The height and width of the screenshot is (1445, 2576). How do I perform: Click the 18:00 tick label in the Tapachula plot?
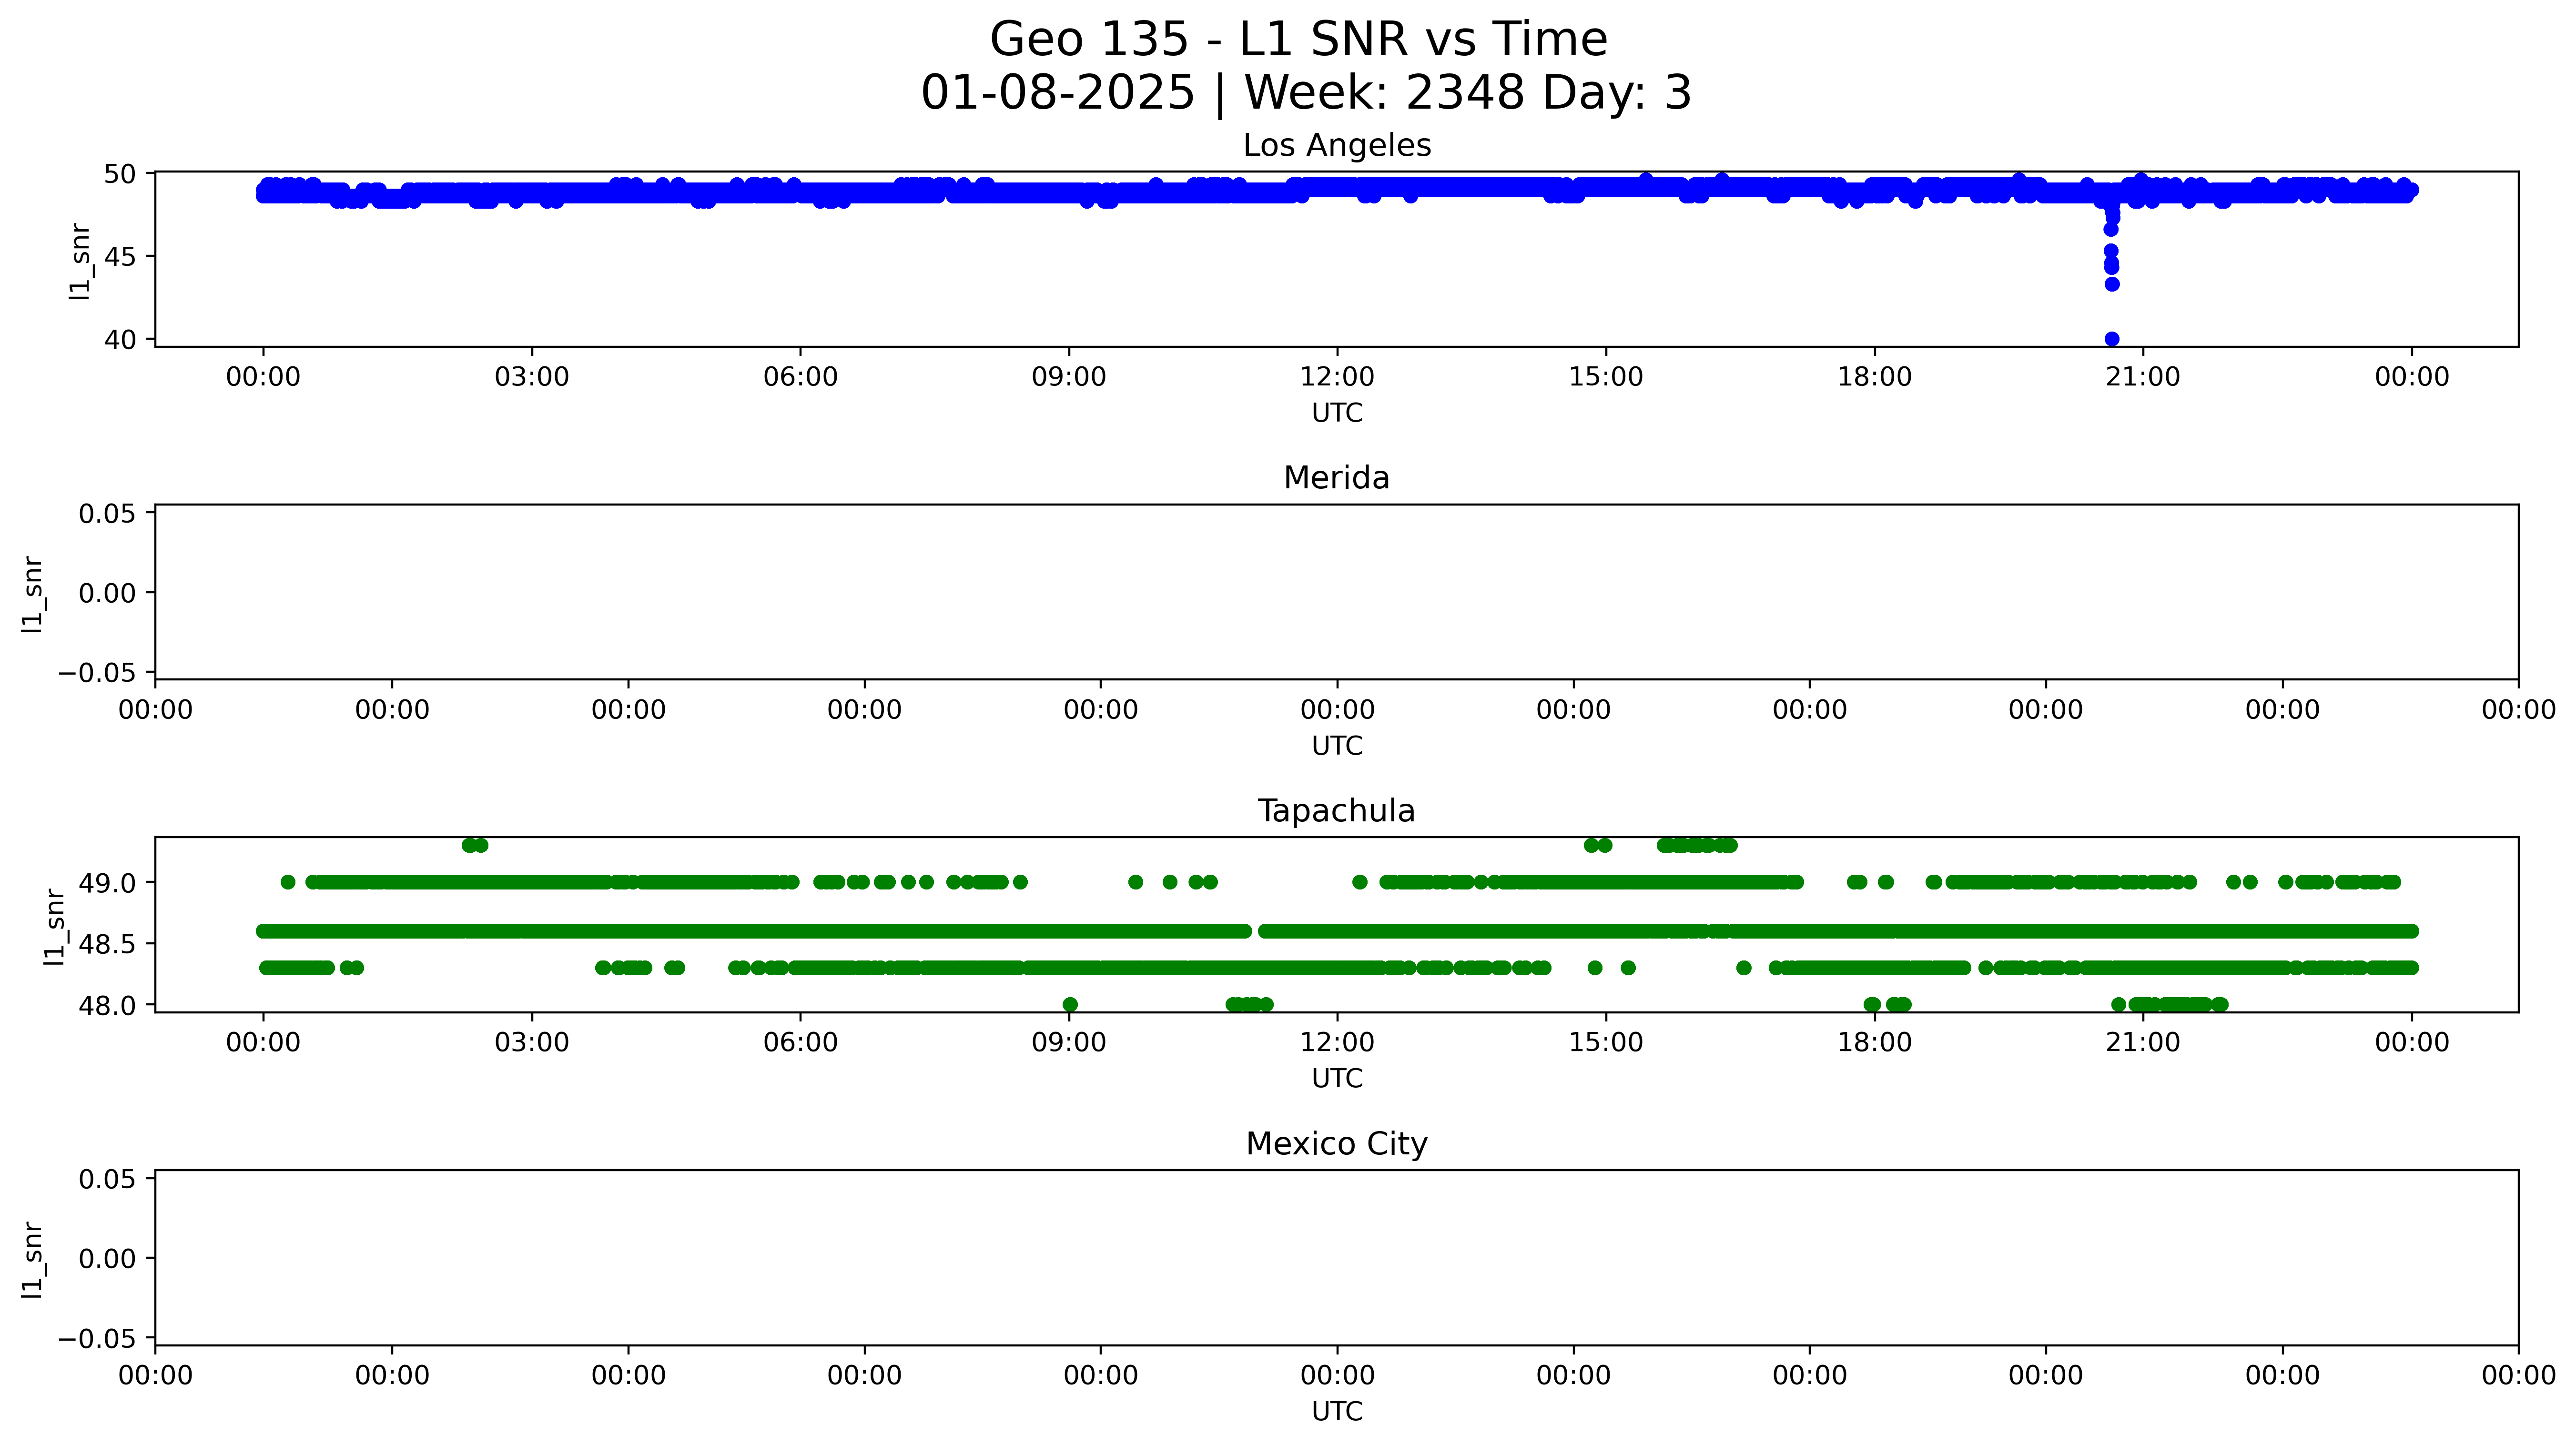1874,1042
